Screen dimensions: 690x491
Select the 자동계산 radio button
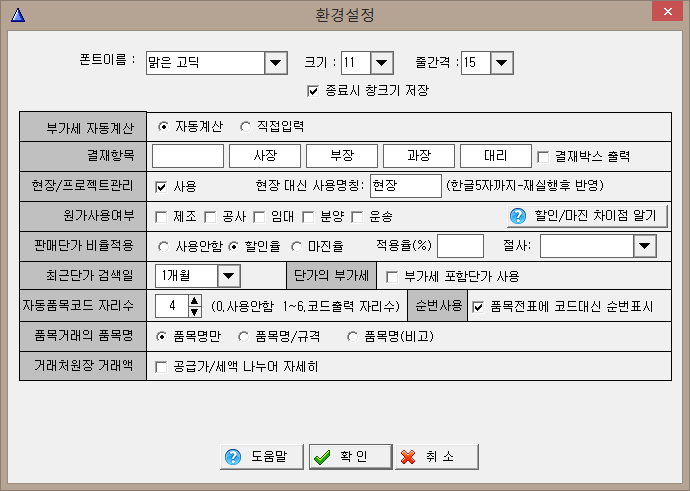[x=163, y=127]
